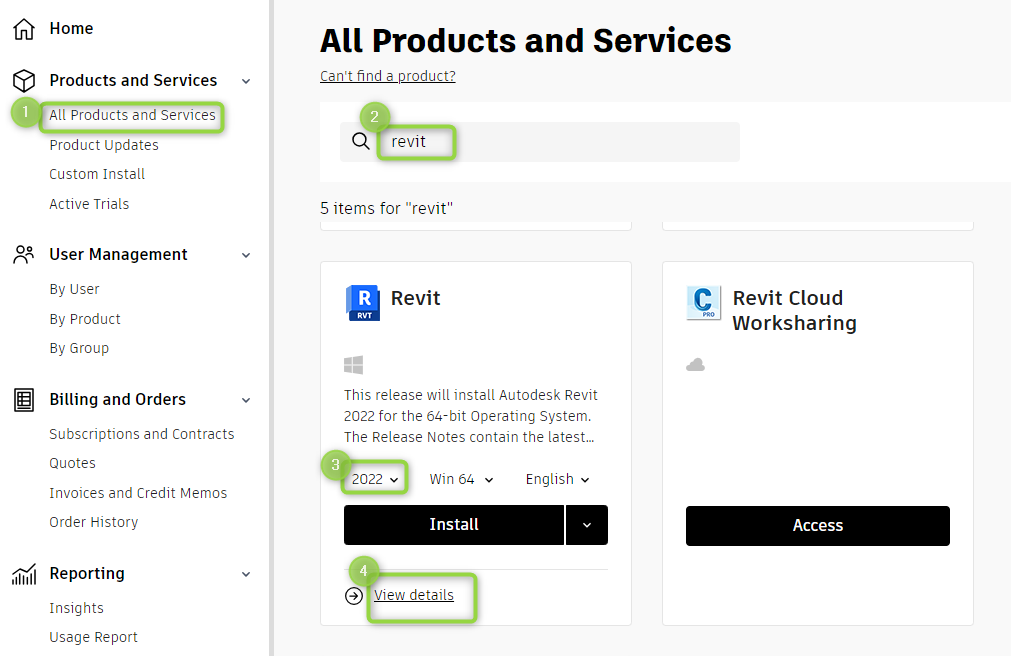Screen dimensions: 1011x656
Task: Click the Reporting chart icon
Action: [23, 573]
